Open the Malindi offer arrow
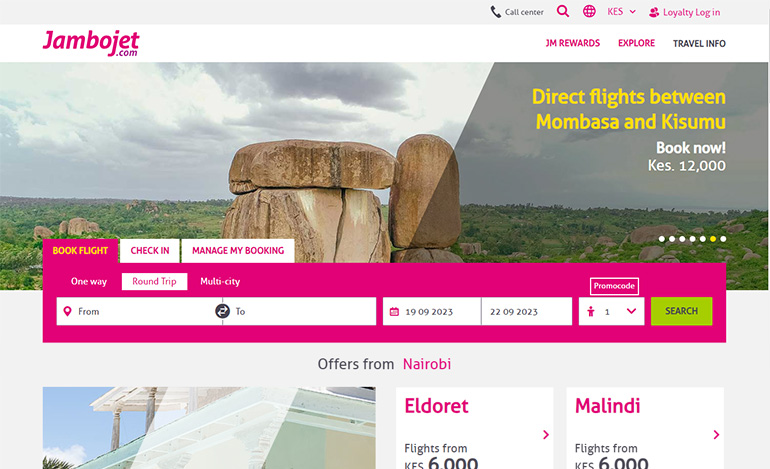 [x=716, y=435]
